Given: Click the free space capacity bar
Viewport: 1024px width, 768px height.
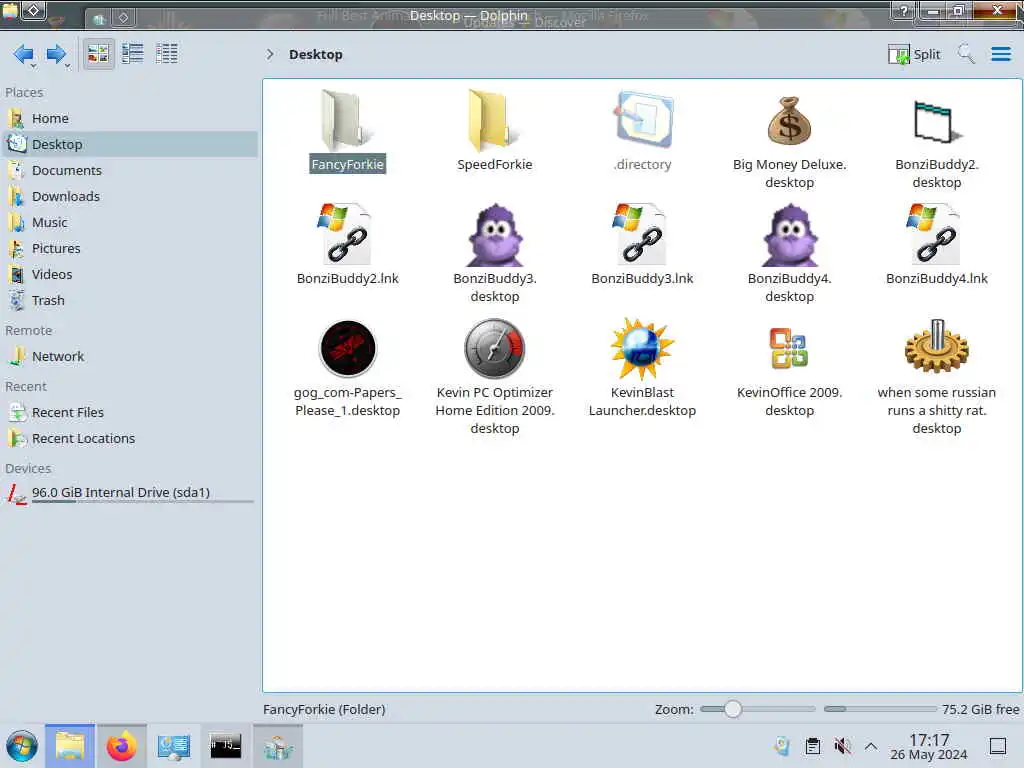Looking at the screenshot, I should click(880, 709).
